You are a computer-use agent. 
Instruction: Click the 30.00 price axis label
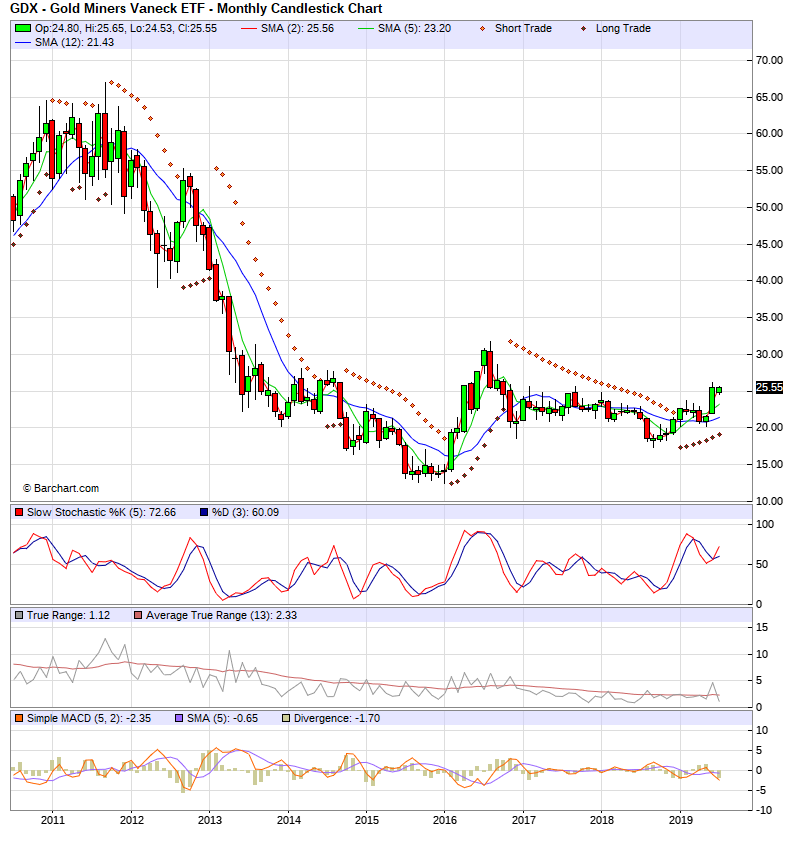(x=770, y=354)
